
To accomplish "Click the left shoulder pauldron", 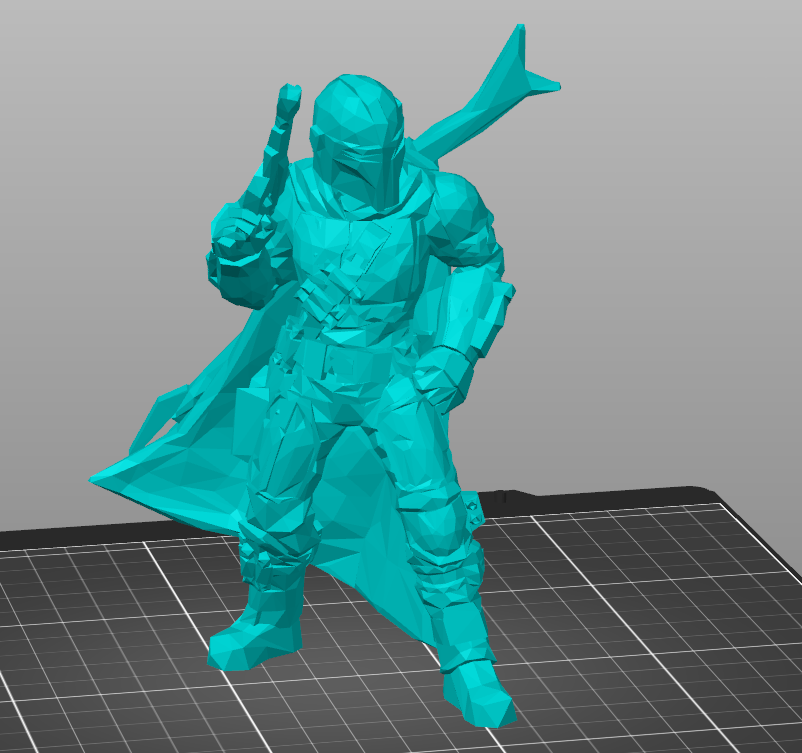I will (x=460, y=200).
